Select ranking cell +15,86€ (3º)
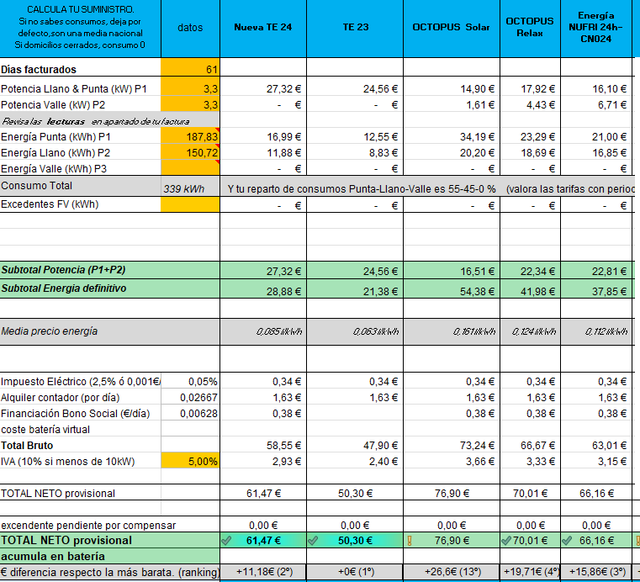640x582 pixels. click(596, 572)
